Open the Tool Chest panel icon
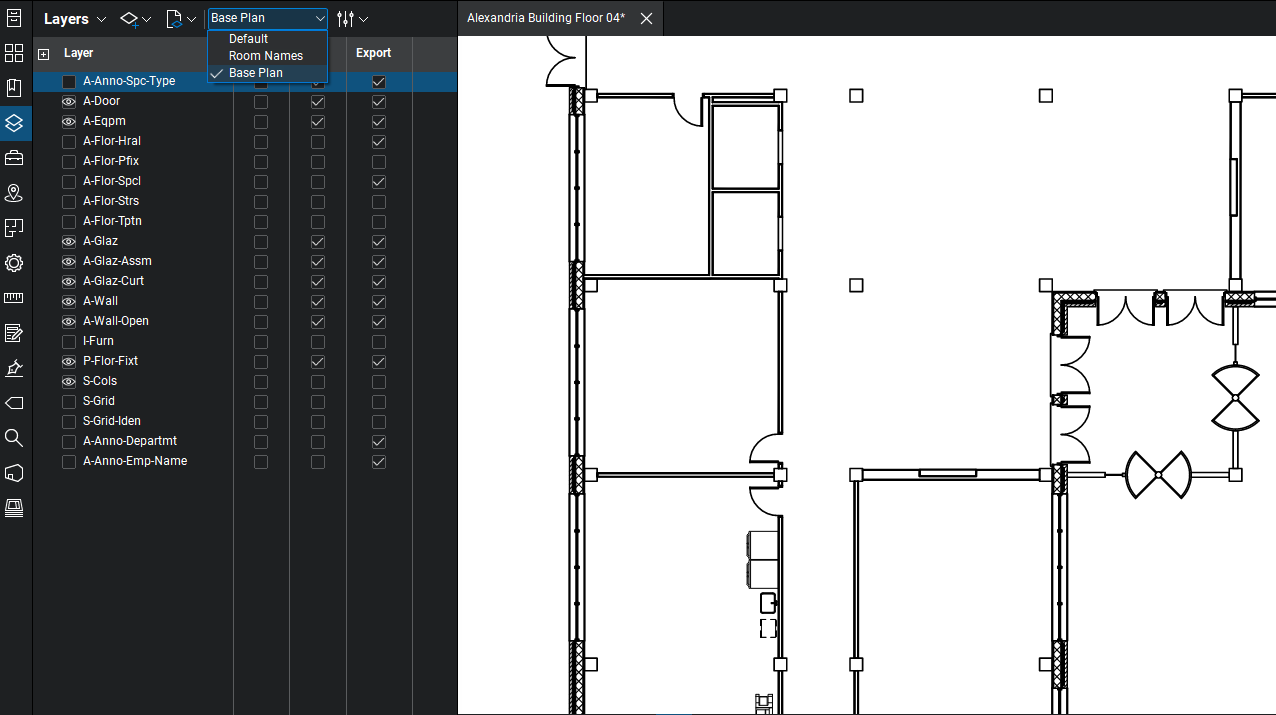 click(x=14, y=158)
